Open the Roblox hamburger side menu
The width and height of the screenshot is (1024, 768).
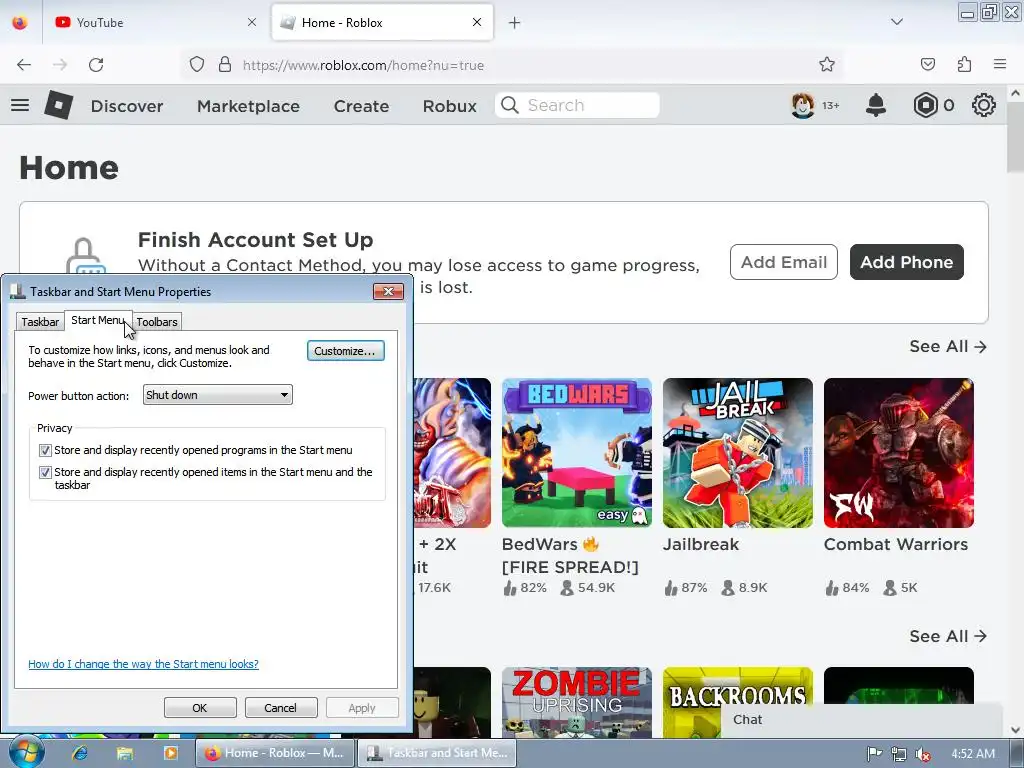(x=20, y=105)
